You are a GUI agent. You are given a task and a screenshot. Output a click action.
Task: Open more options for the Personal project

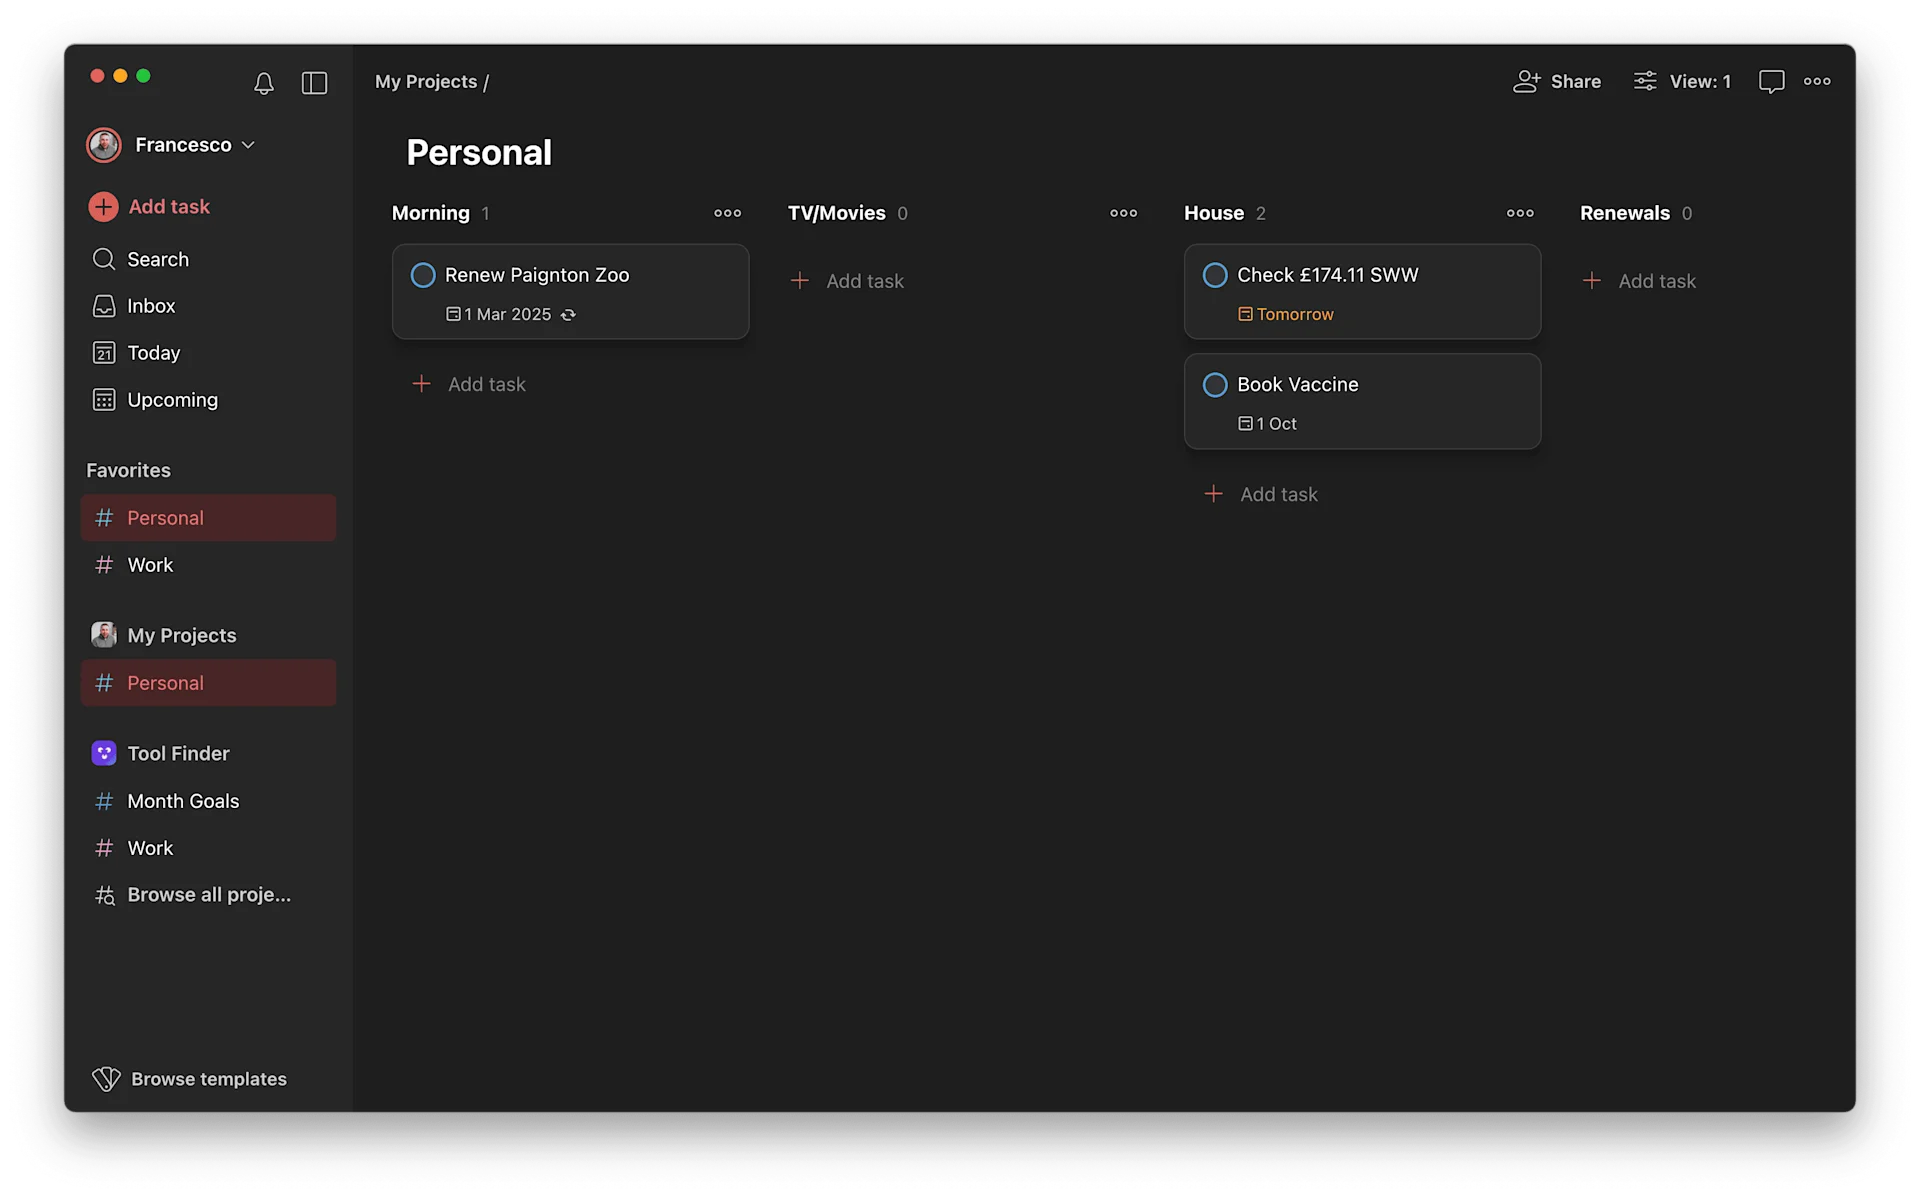tap(1817, 81)
